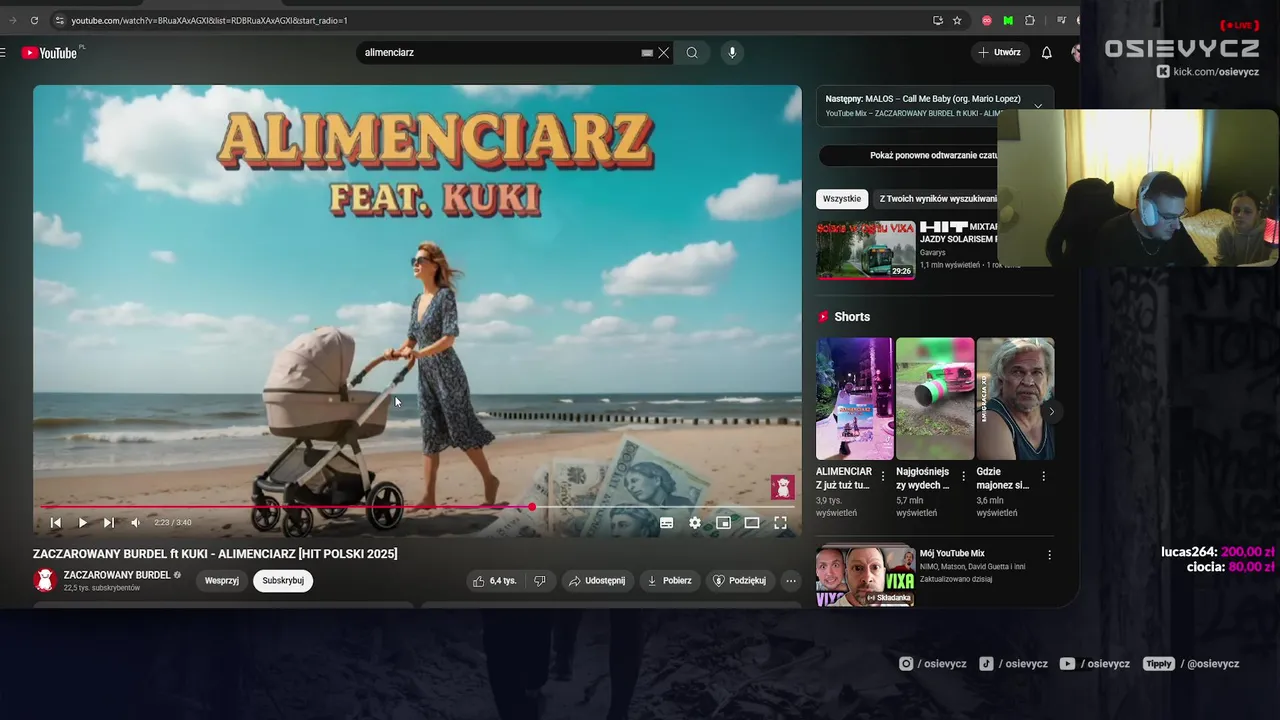Like the video with 6,4 tys. likes

[494, 581]
